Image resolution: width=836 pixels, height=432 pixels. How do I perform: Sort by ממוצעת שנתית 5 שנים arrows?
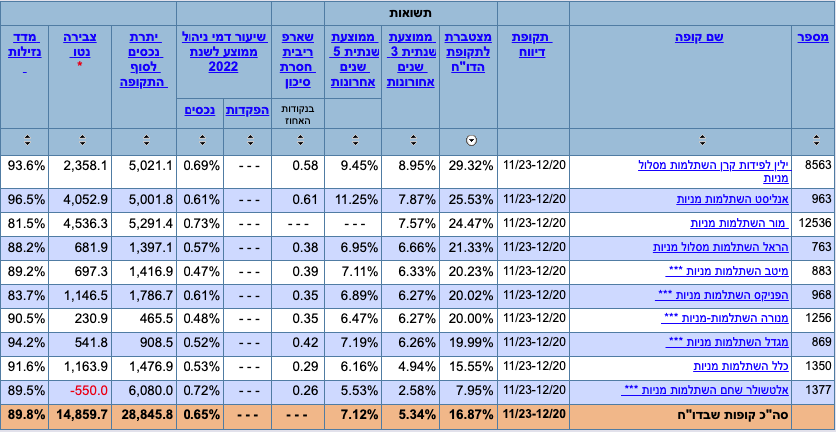tap(355, 141)
